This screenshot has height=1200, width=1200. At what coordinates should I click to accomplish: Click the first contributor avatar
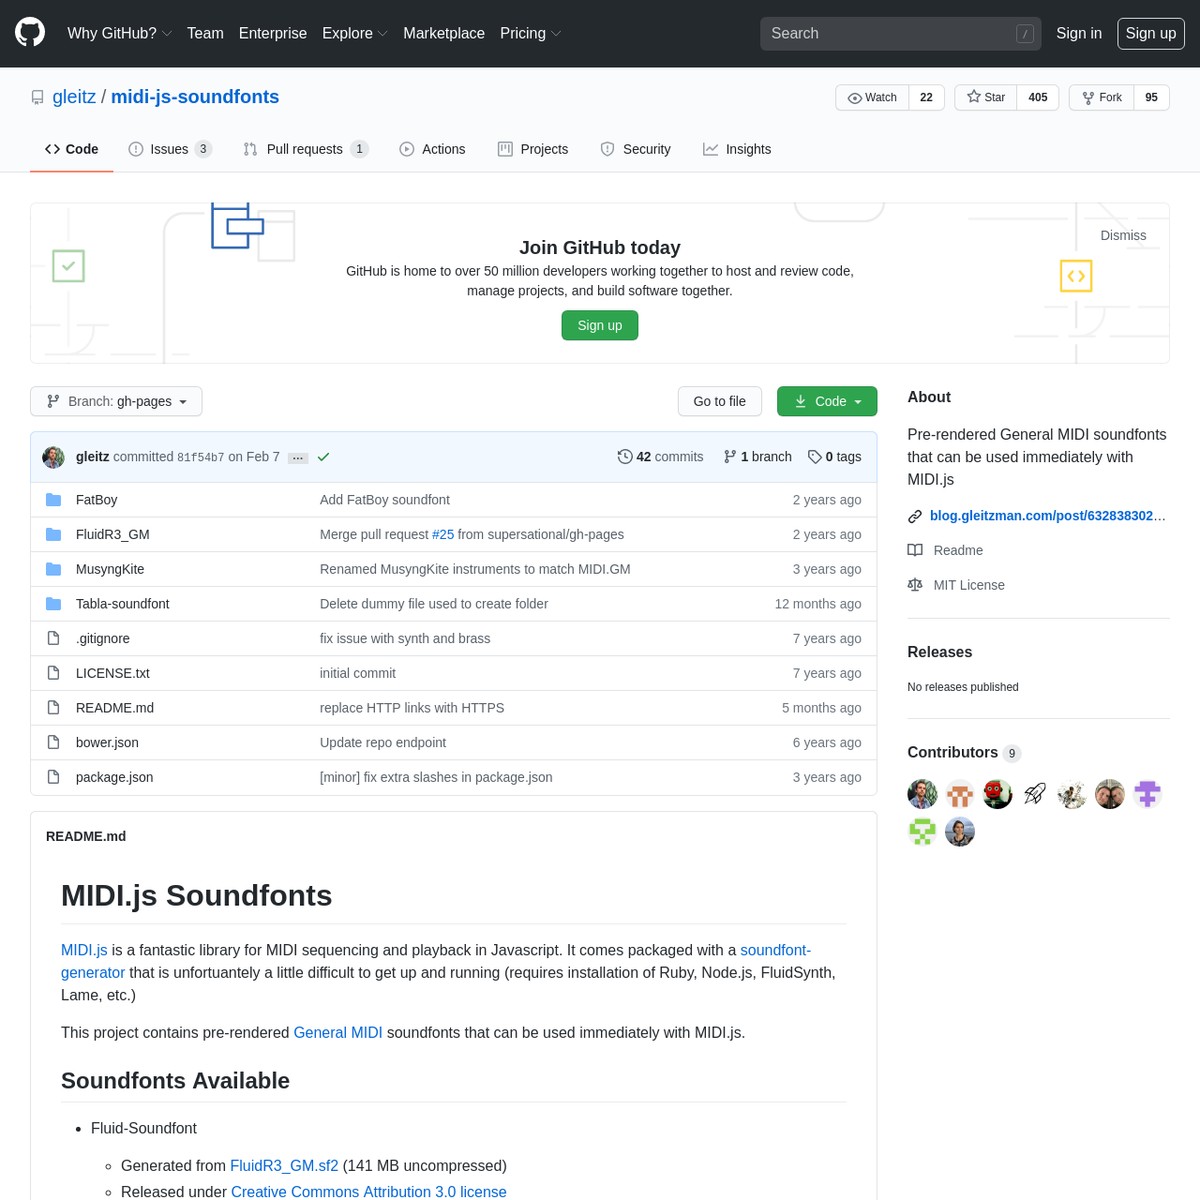tap(922, 794)
